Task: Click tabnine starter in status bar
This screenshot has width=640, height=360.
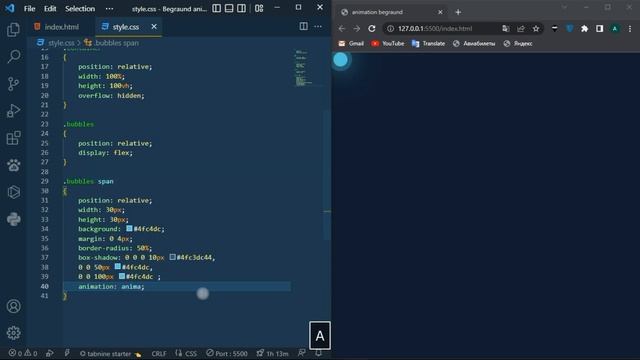Action: point(110,353)
